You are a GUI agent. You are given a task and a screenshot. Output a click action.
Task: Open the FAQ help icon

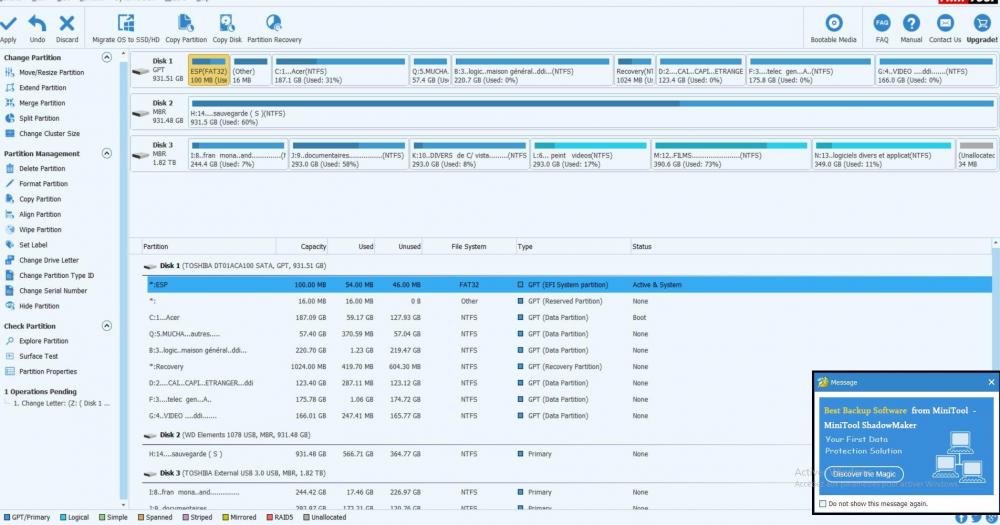pos(882,24)
